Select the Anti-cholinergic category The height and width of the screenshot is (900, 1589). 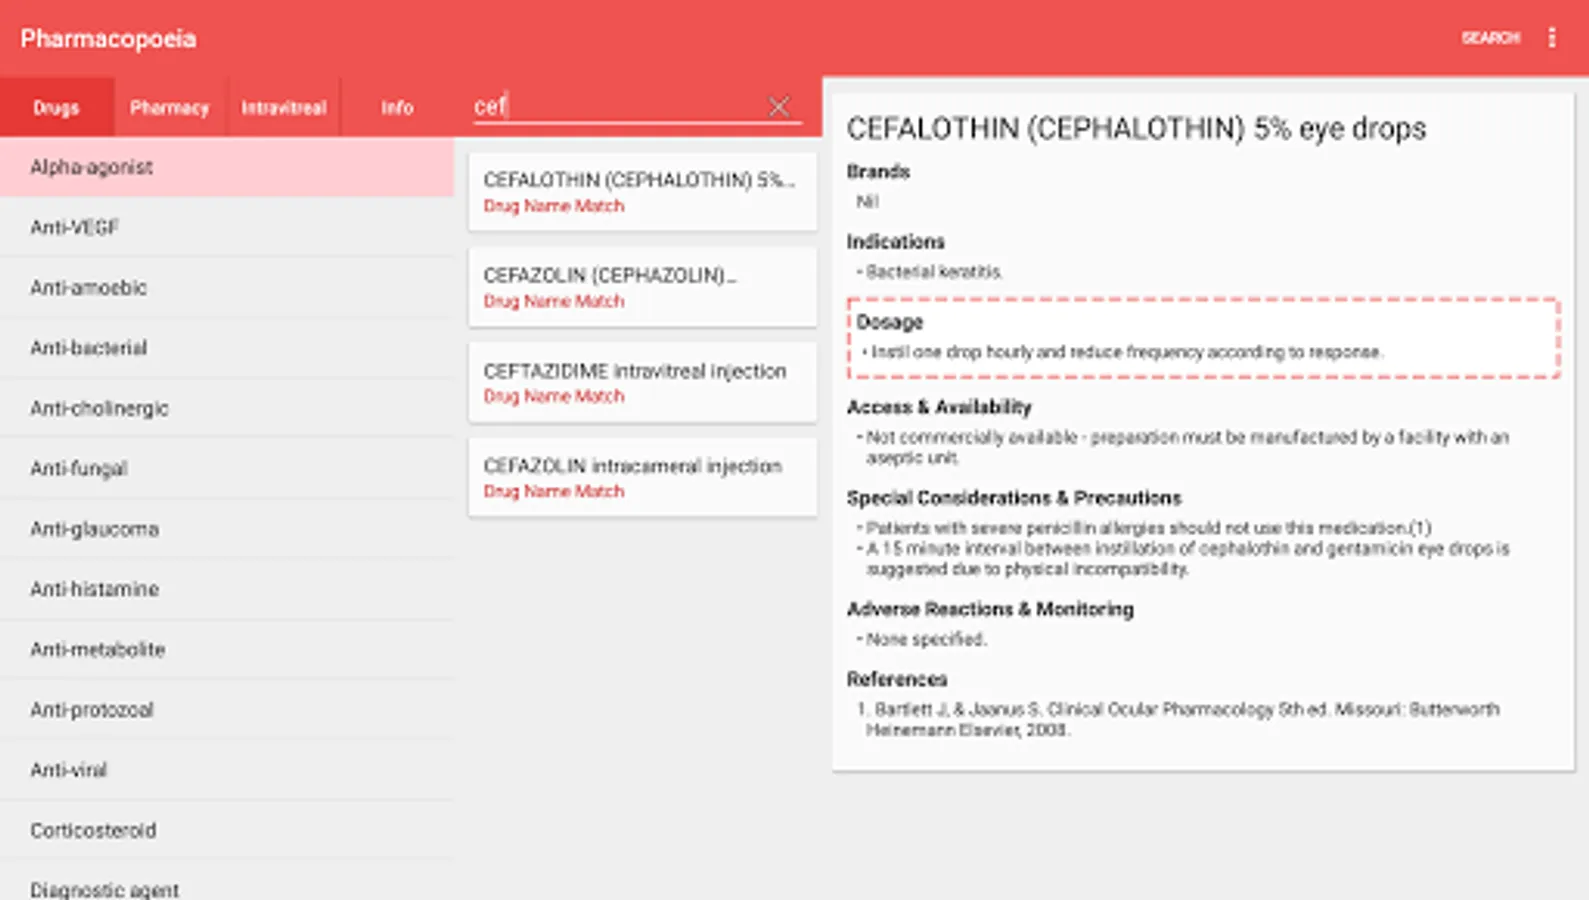coord(227,408)
